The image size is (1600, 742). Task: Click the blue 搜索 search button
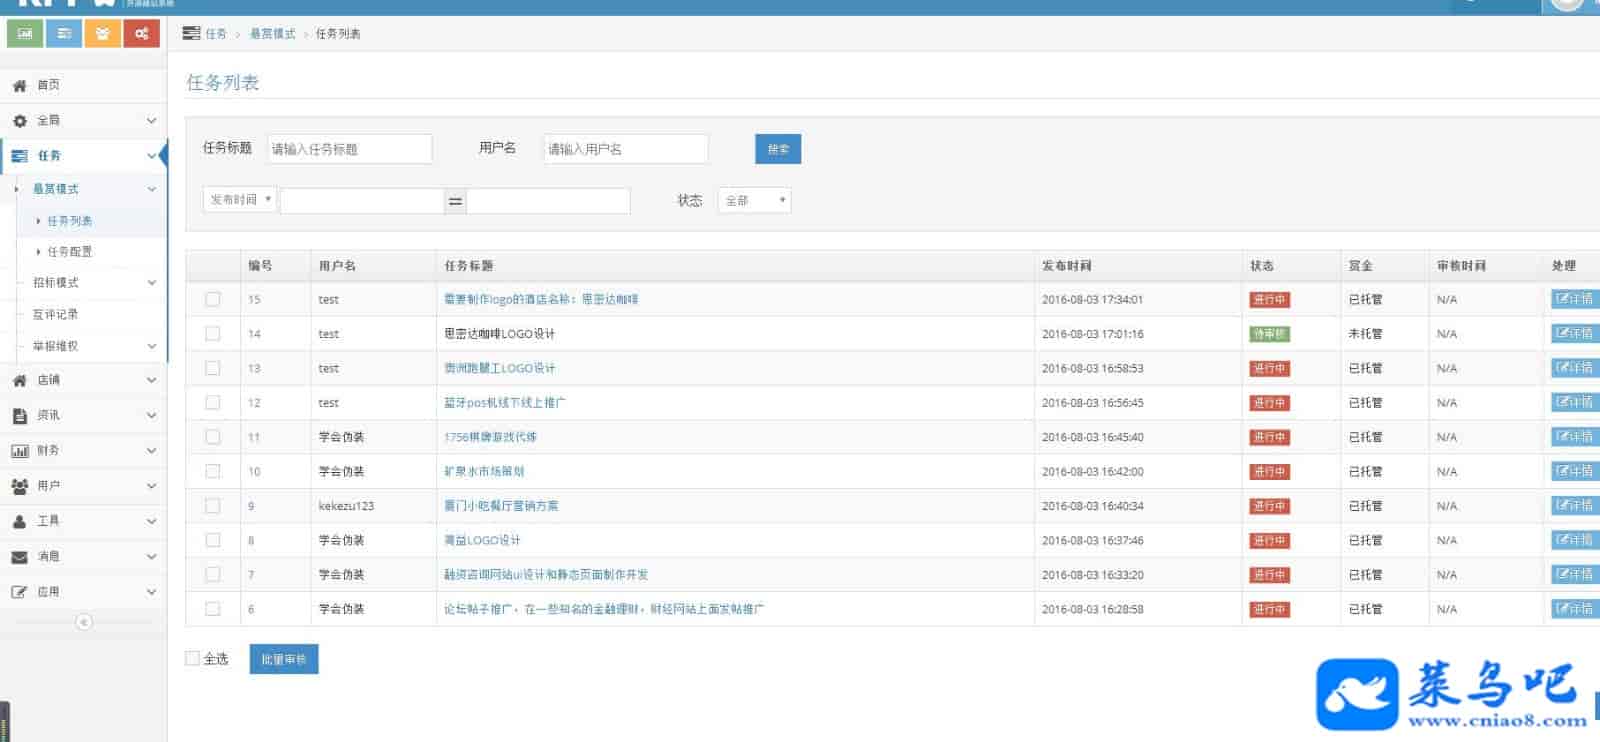click(x=778, y=149)
